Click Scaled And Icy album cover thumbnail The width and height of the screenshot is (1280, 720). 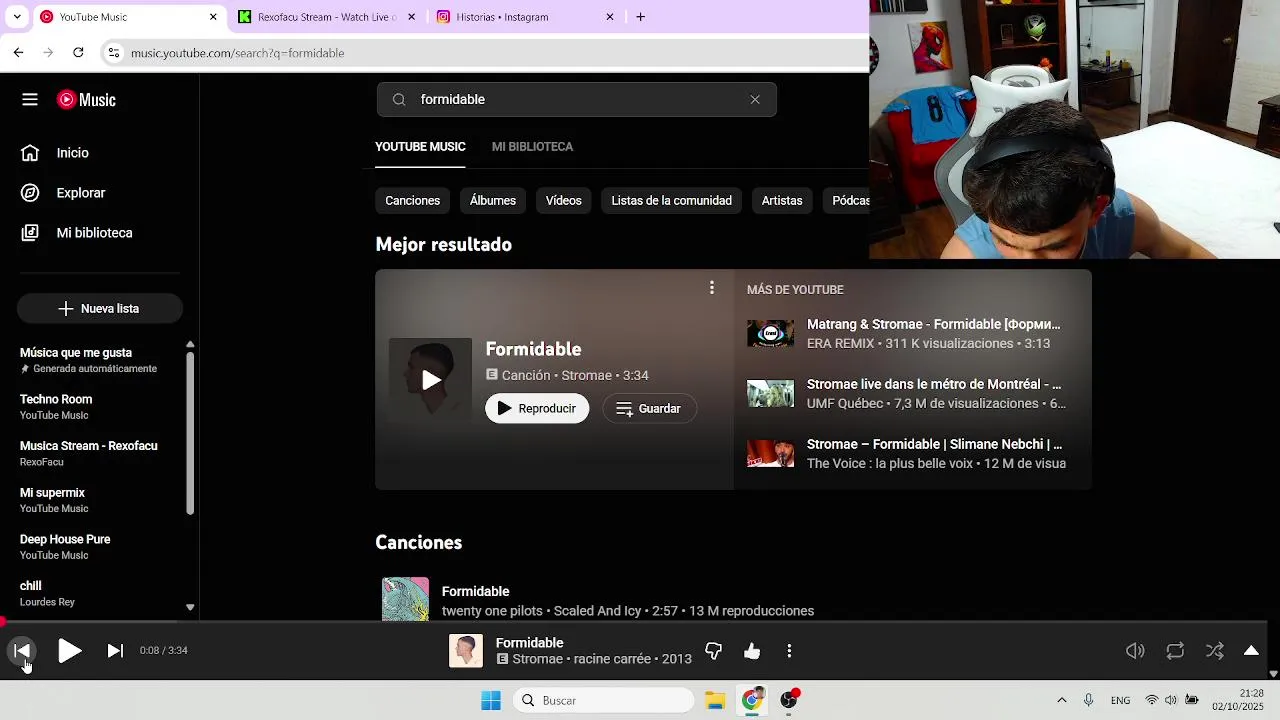point(405,599)
